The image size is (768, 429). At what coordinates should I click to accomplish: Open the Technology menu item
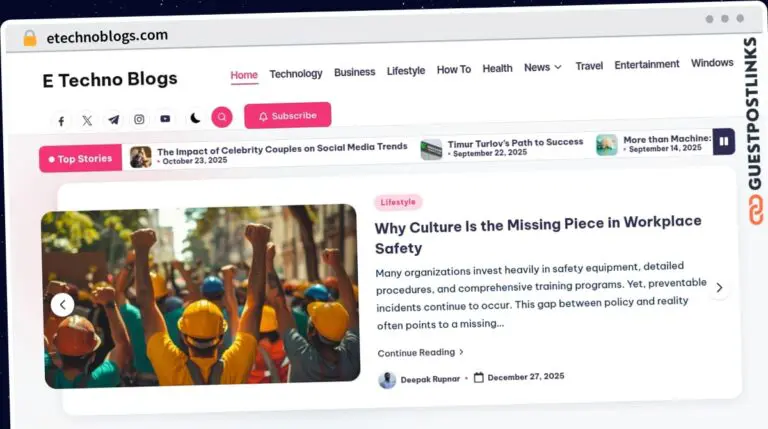pyautogui.click(x=296, y=73)
